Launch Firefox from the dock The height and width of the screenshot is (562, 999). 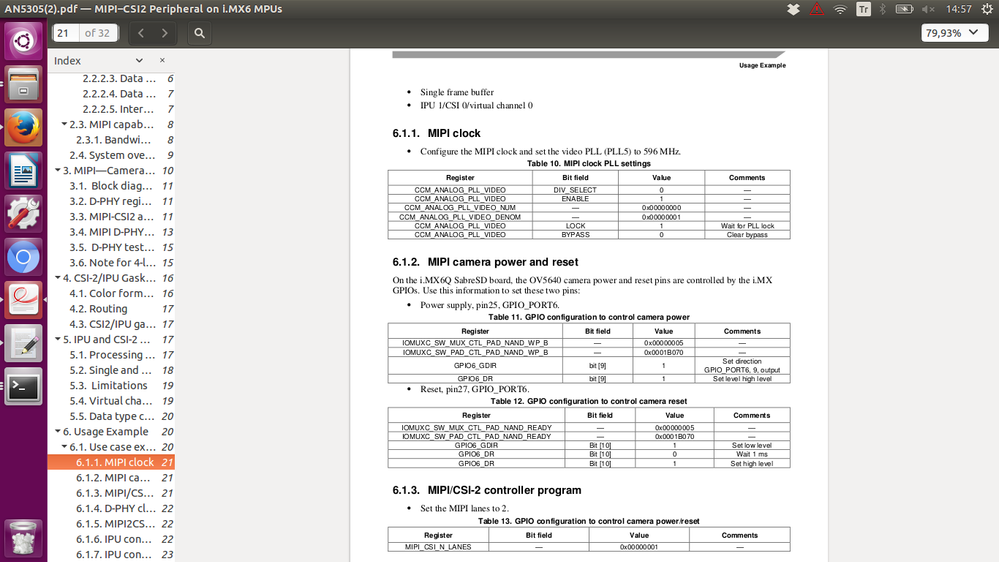click(x=24, y=127)
